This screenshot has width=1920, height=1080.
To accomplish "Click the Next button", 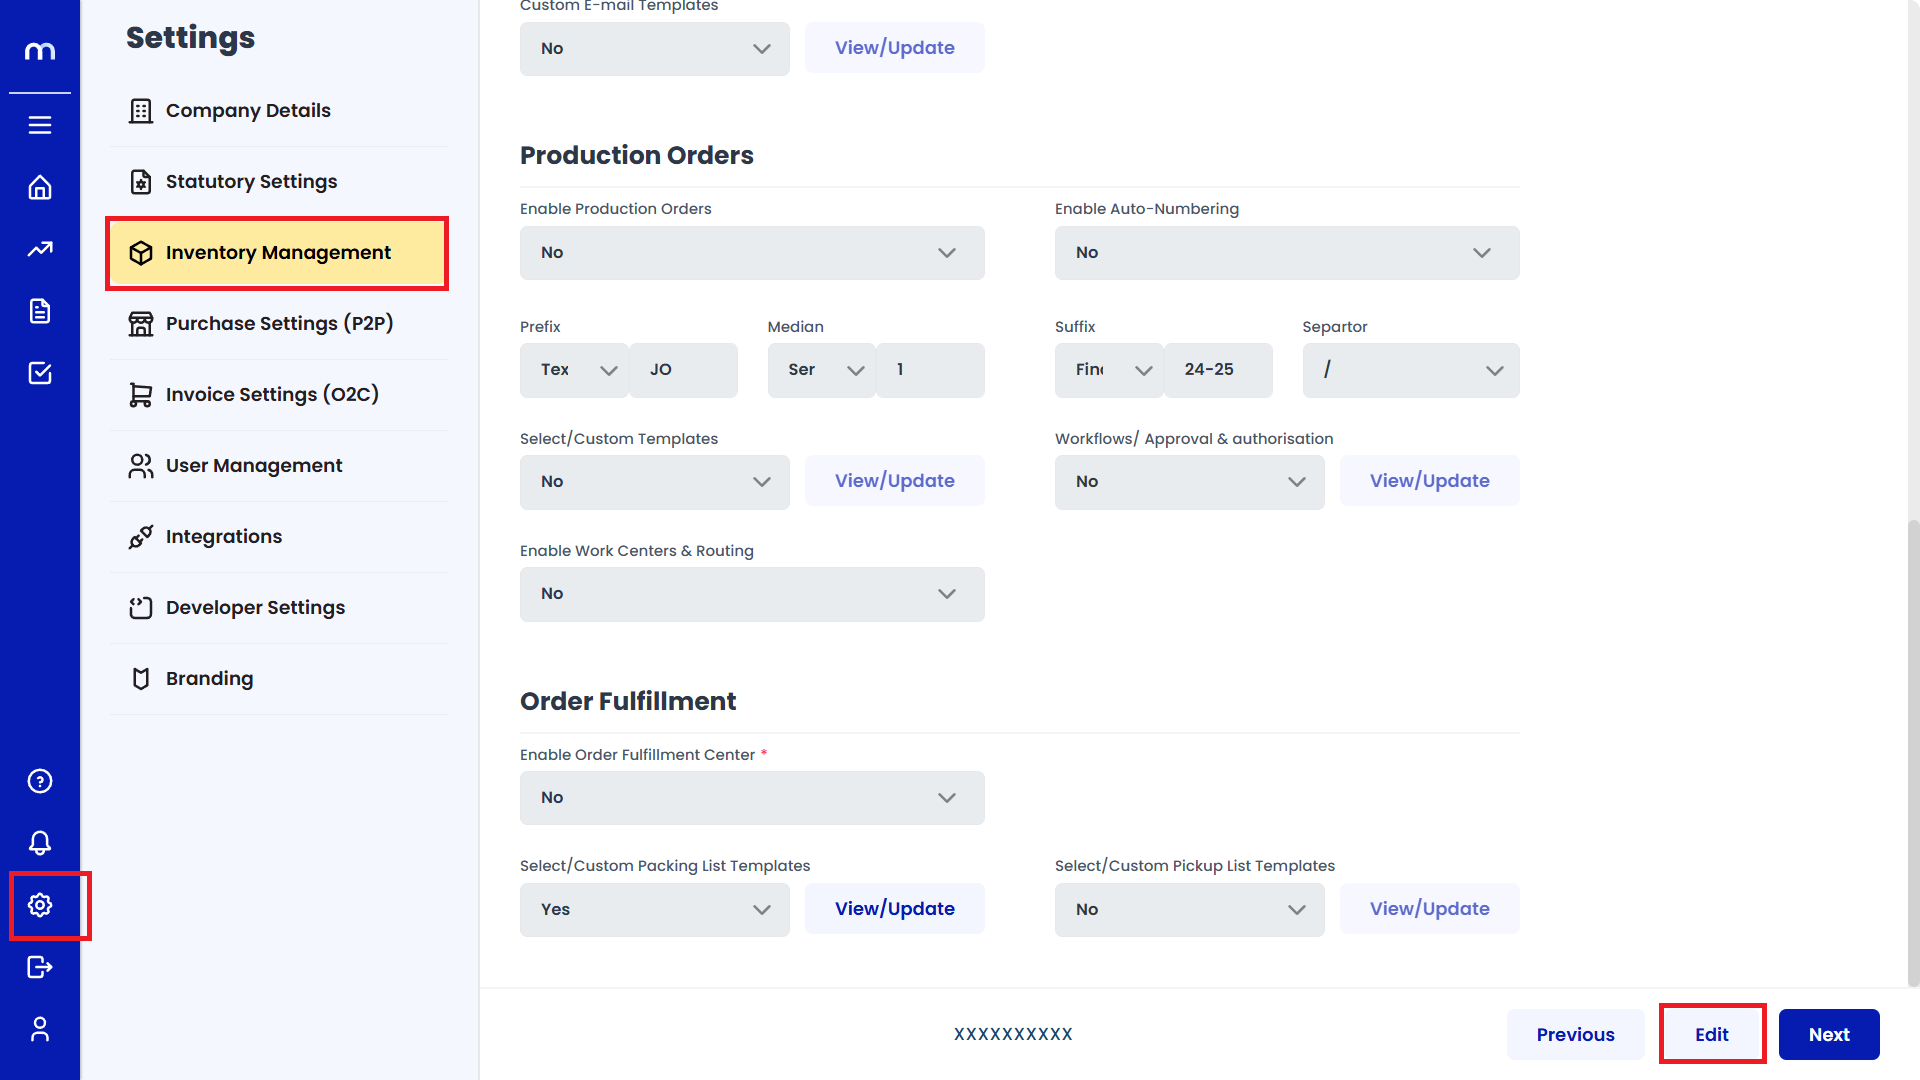I will tap(1828, 1034).
